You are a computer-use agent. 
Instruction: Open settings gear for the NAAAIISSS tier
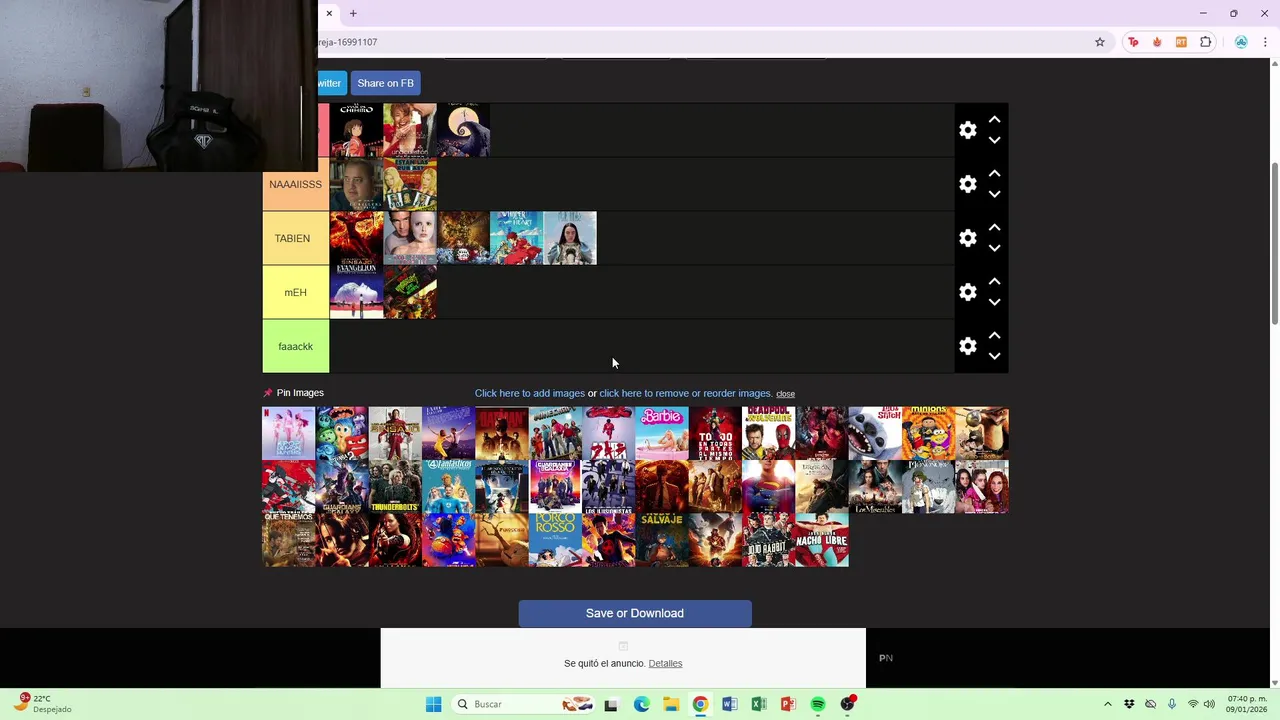[x=968, y=184]
